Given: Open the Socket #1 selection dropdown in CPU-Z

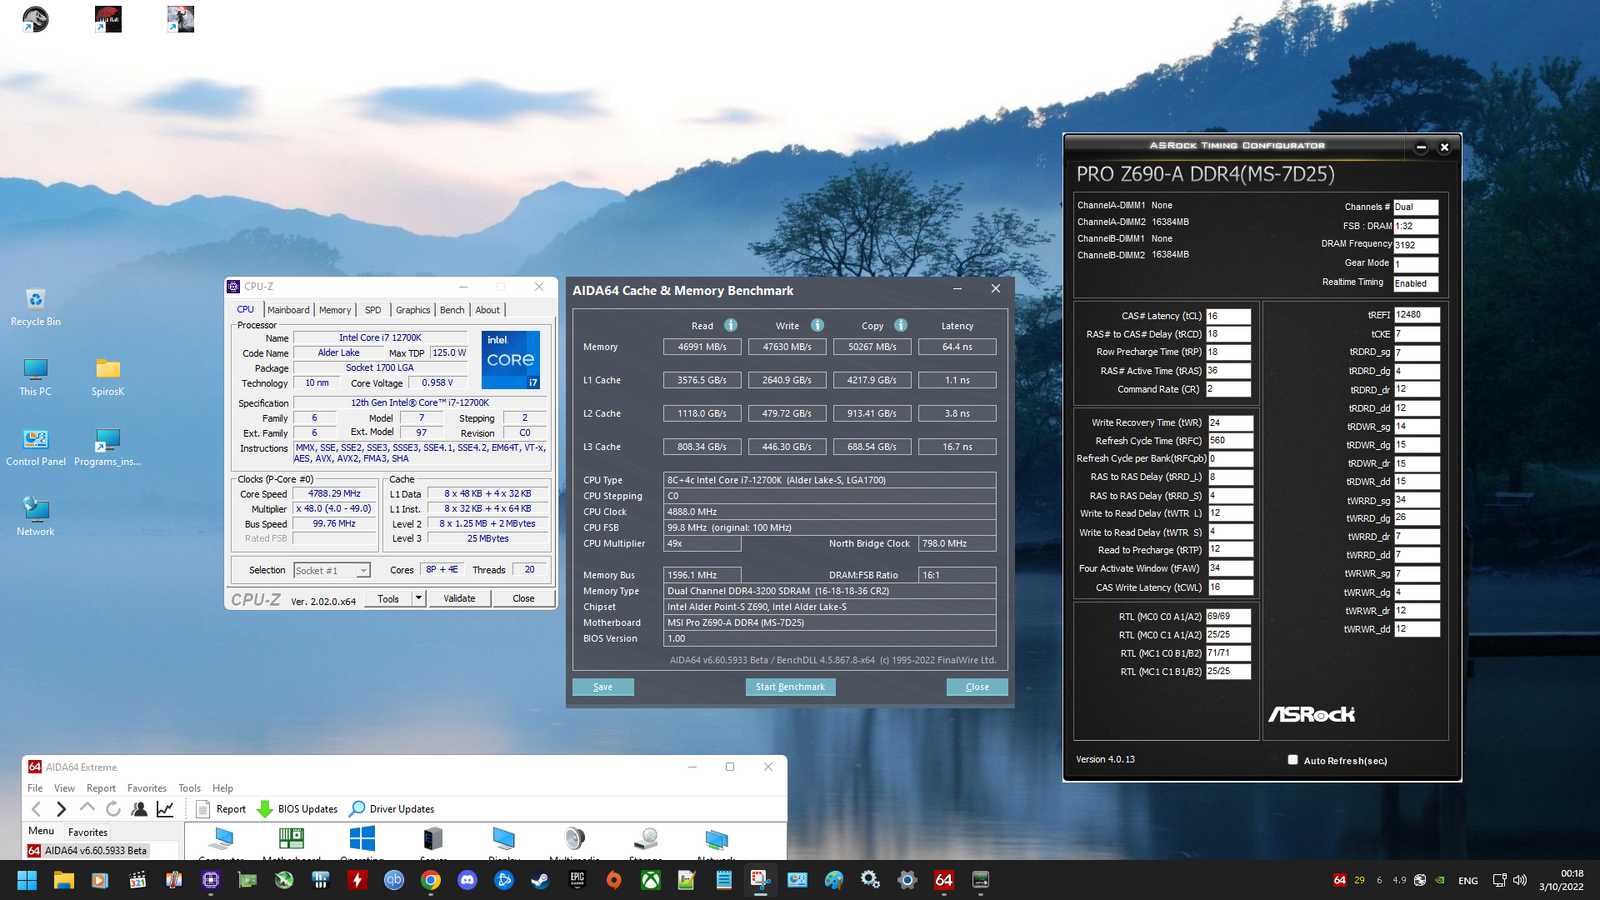Looking at the screenshot, I should 332,570.
